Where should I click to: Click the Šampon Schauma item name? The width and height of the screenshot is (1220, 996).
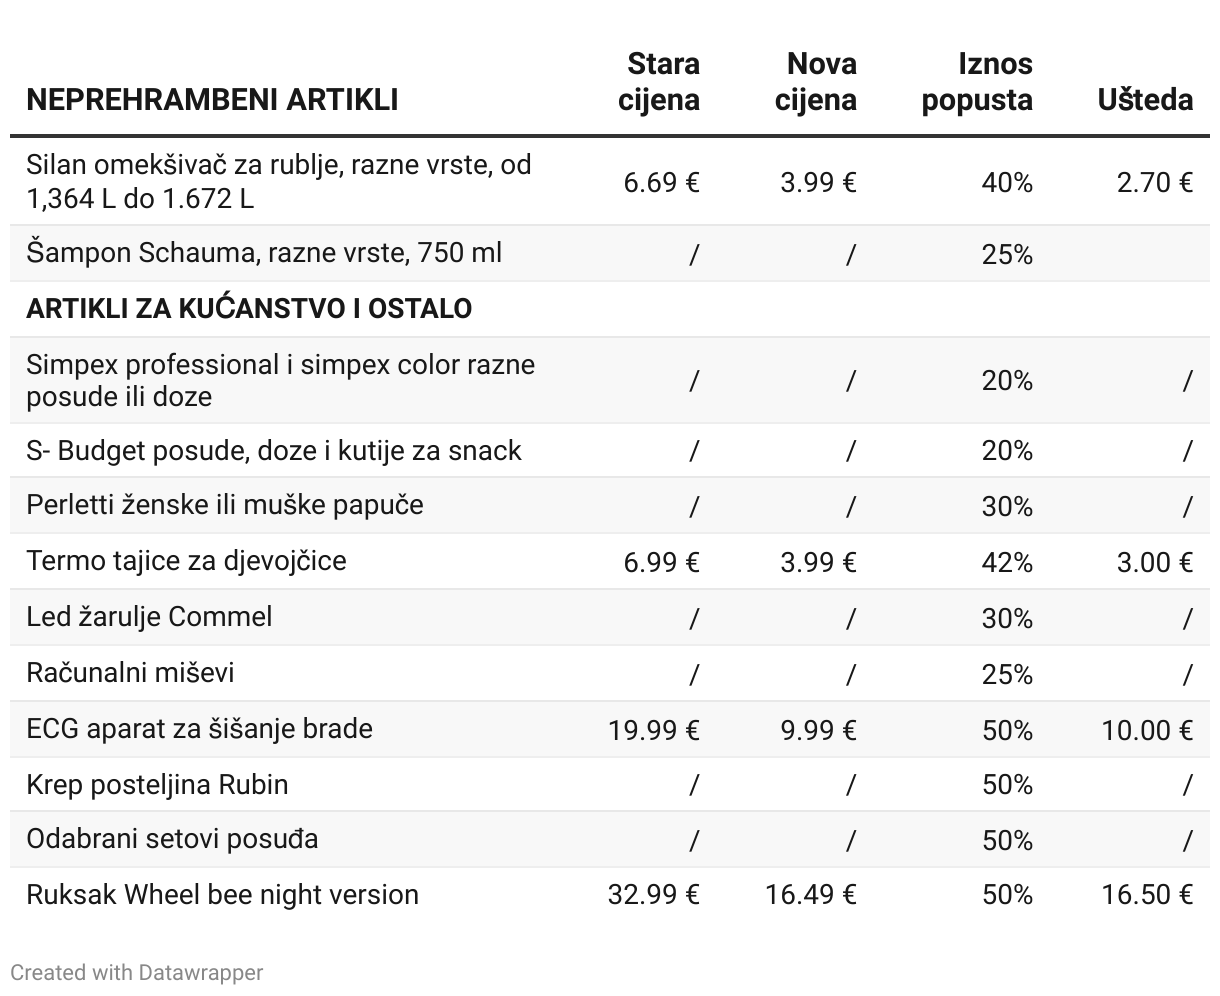[x=264, y=253]
